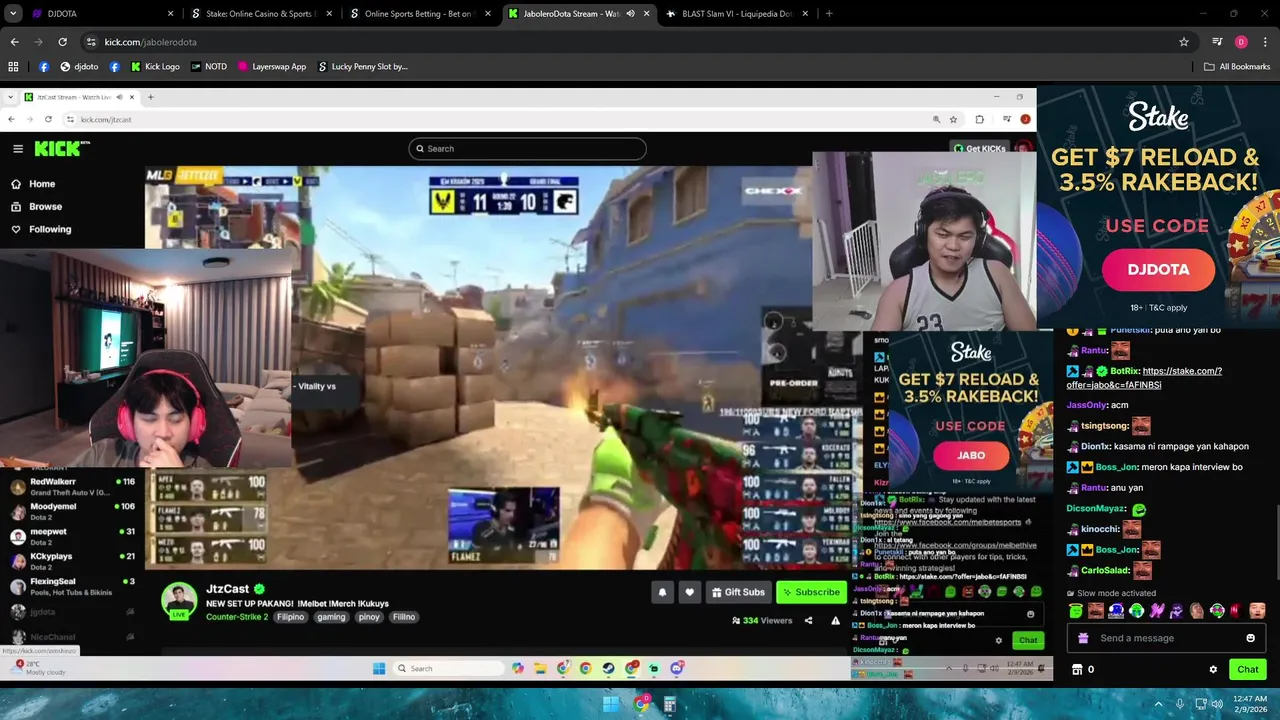Screen dimensions: 1280x720
Task: Click the Gift Subs button
Action: (x=738, y=592)
